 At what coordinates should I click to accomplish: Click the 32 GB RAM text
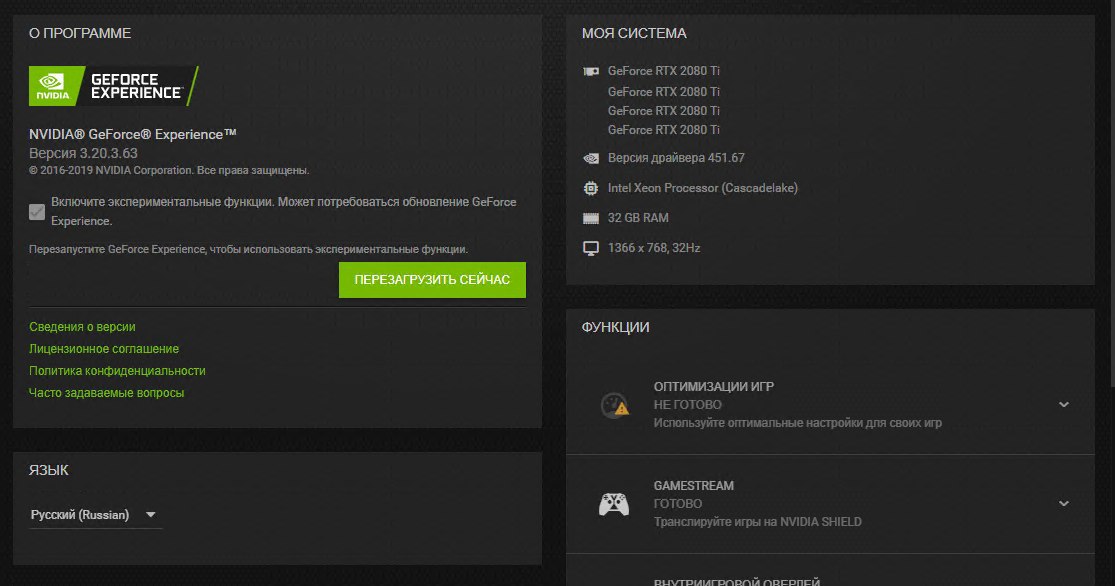(638, 218)
